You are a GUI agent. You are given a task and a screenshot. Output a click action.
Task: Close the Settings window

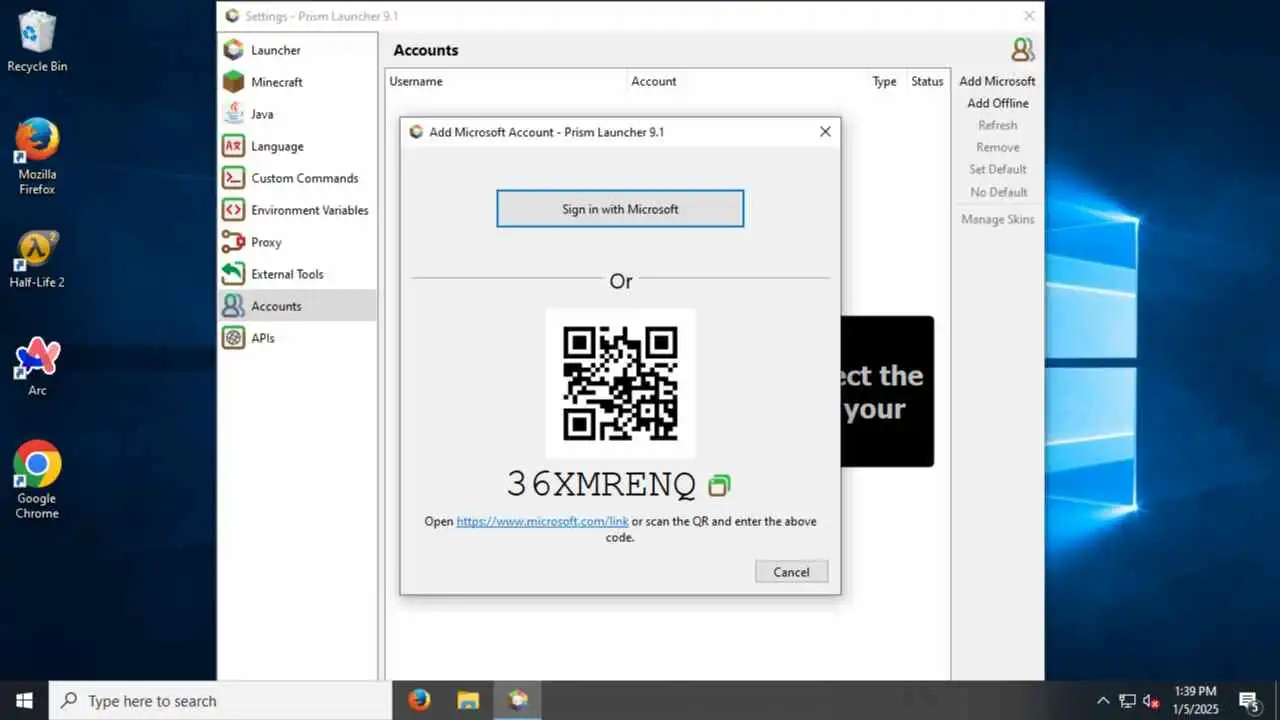pos(1029,16)
